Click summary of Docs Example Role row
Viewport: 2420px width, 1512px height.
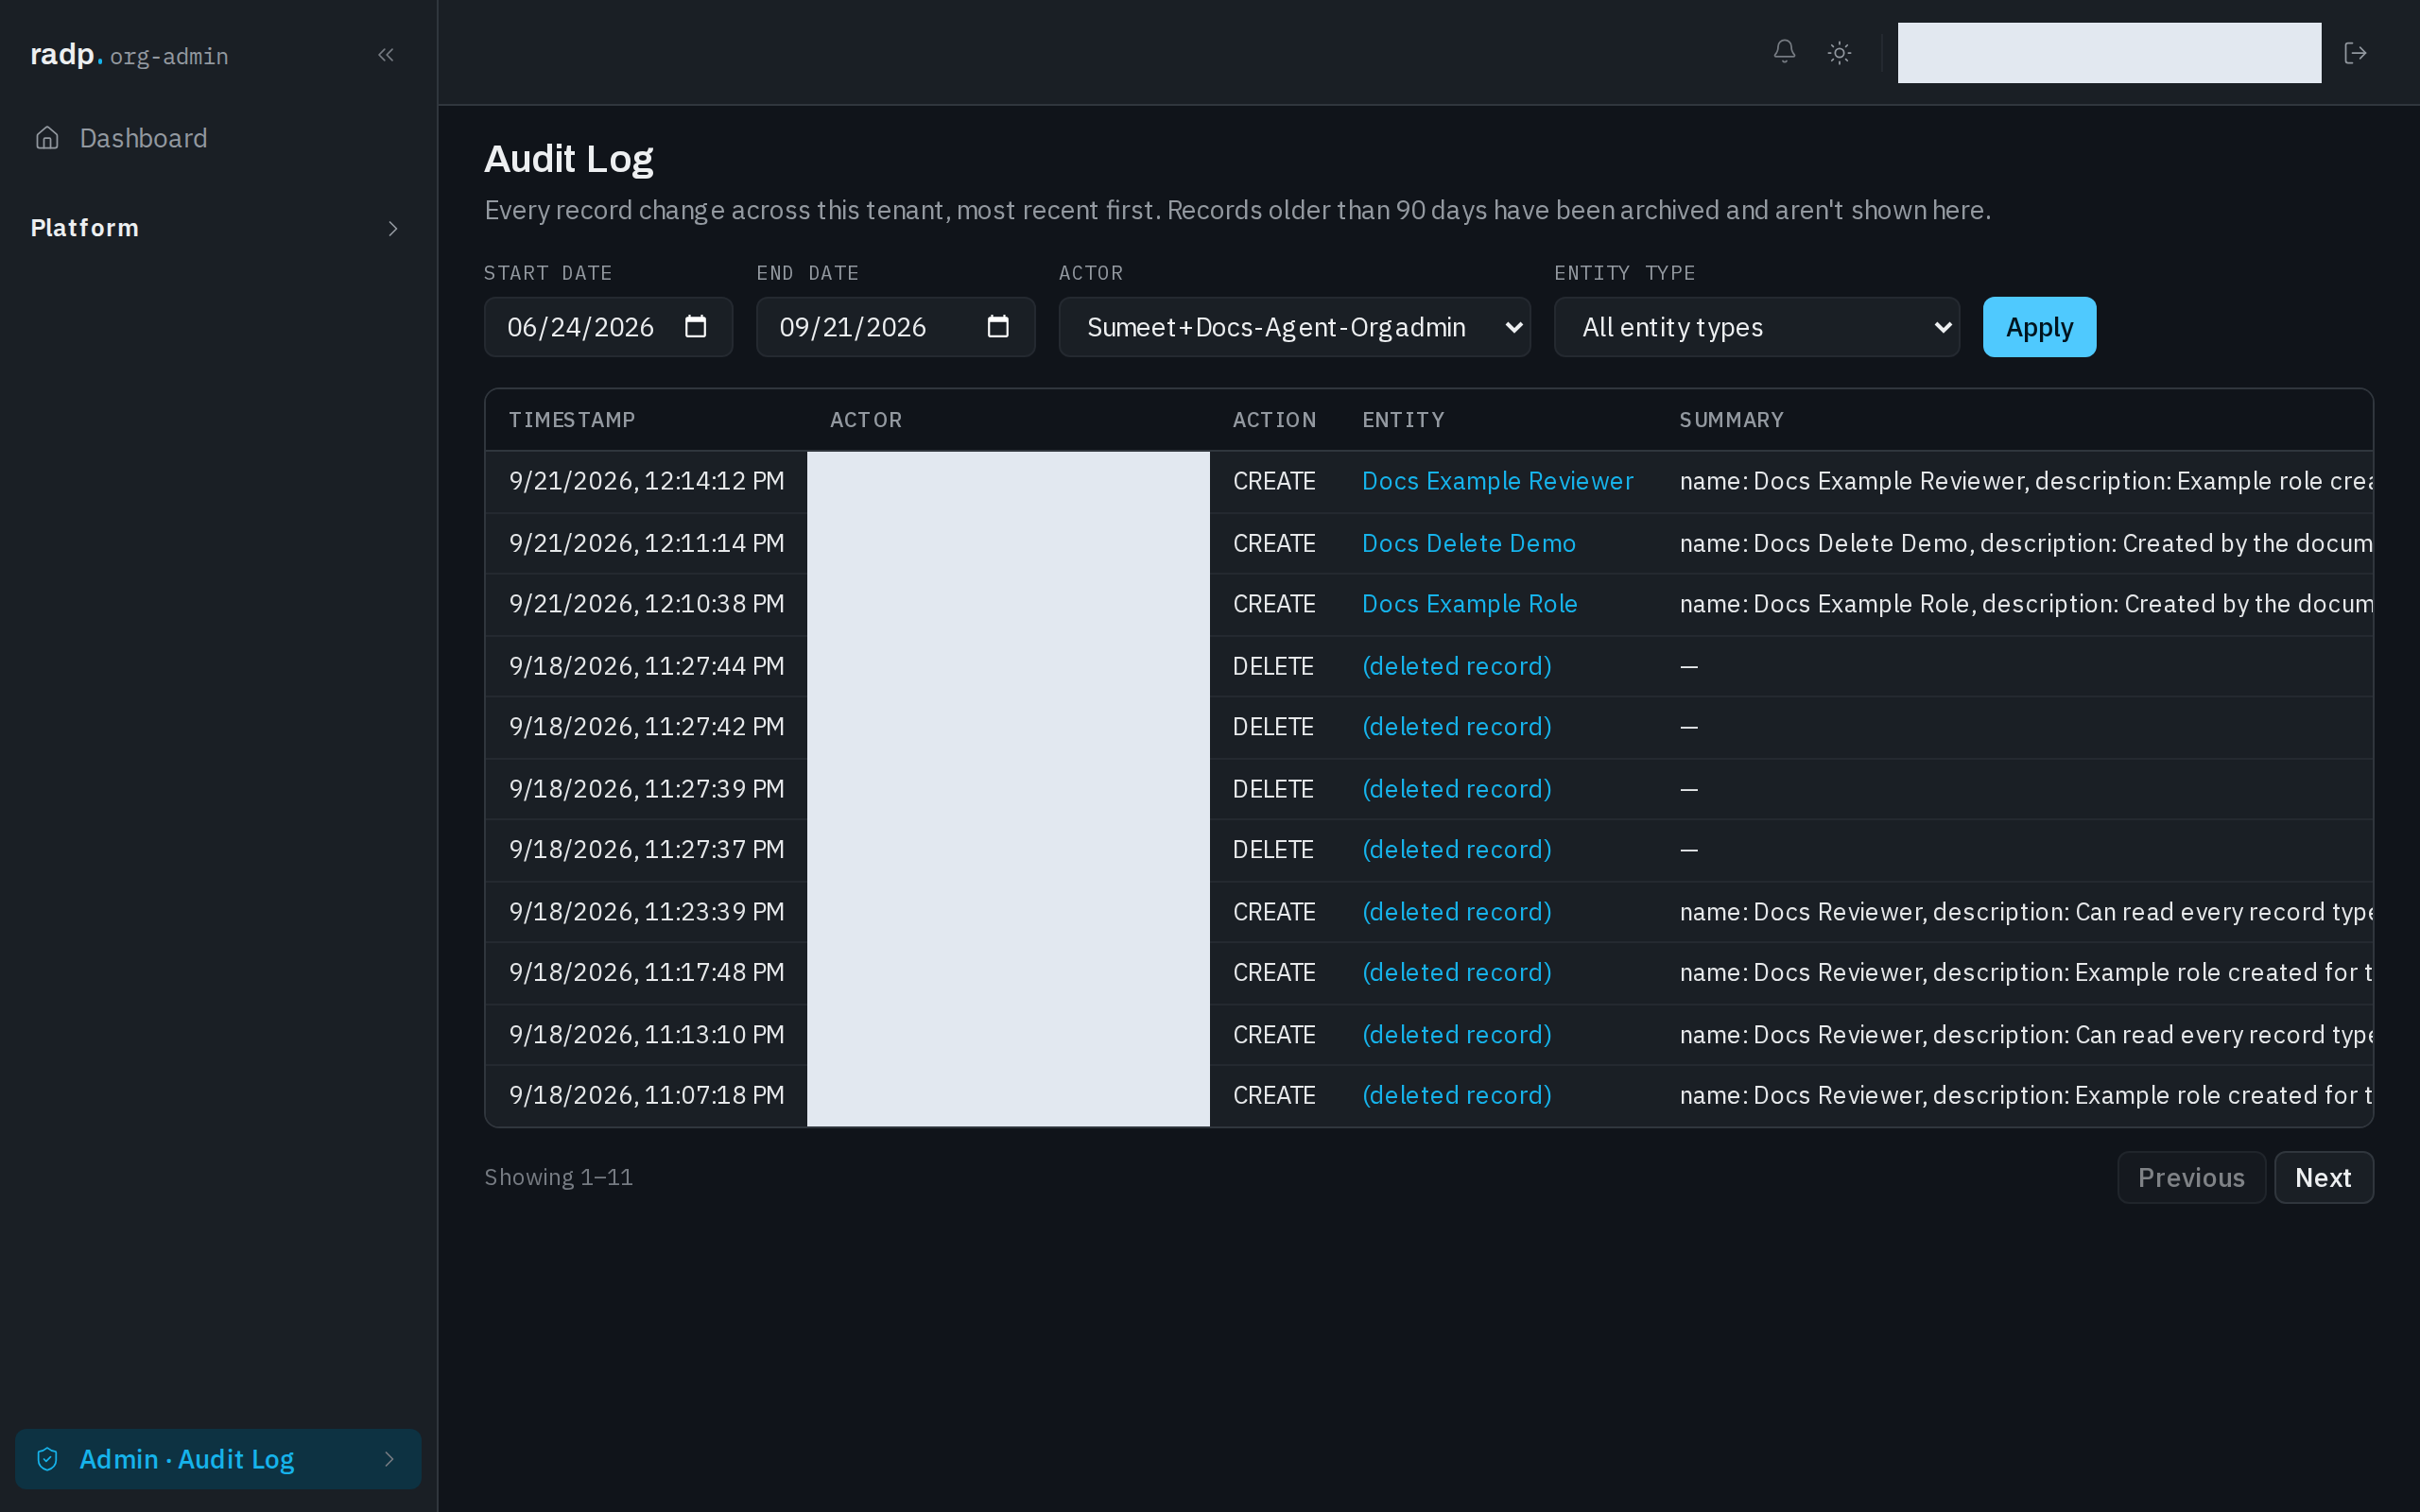point(2025,604)
